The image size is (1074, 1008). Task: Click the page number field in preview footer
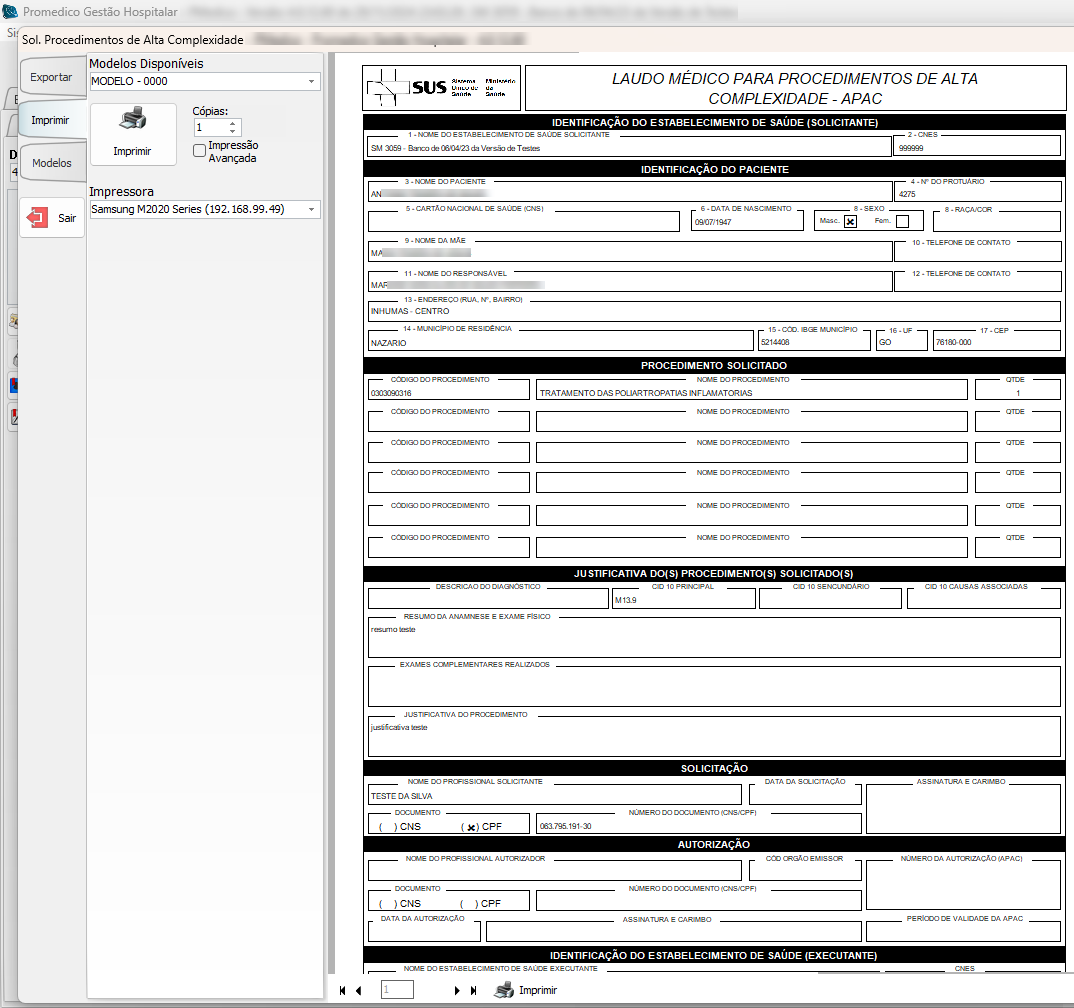click(397, 990)
